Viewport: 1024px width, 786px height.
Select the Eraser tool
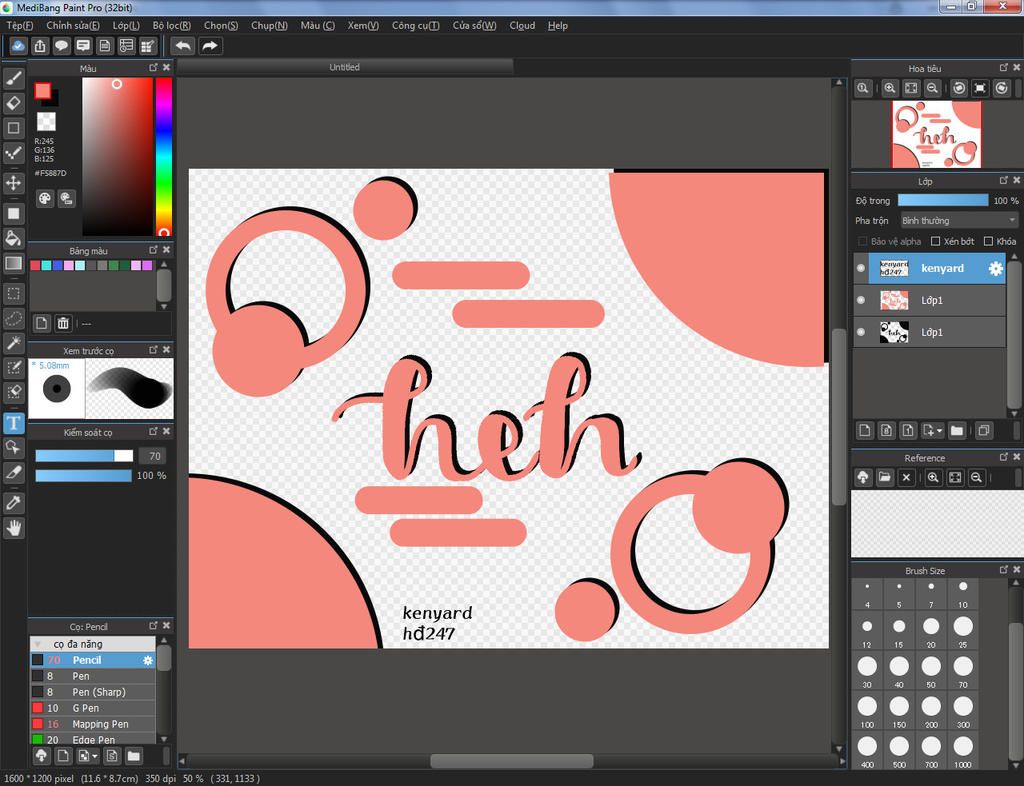coord(14,103)
